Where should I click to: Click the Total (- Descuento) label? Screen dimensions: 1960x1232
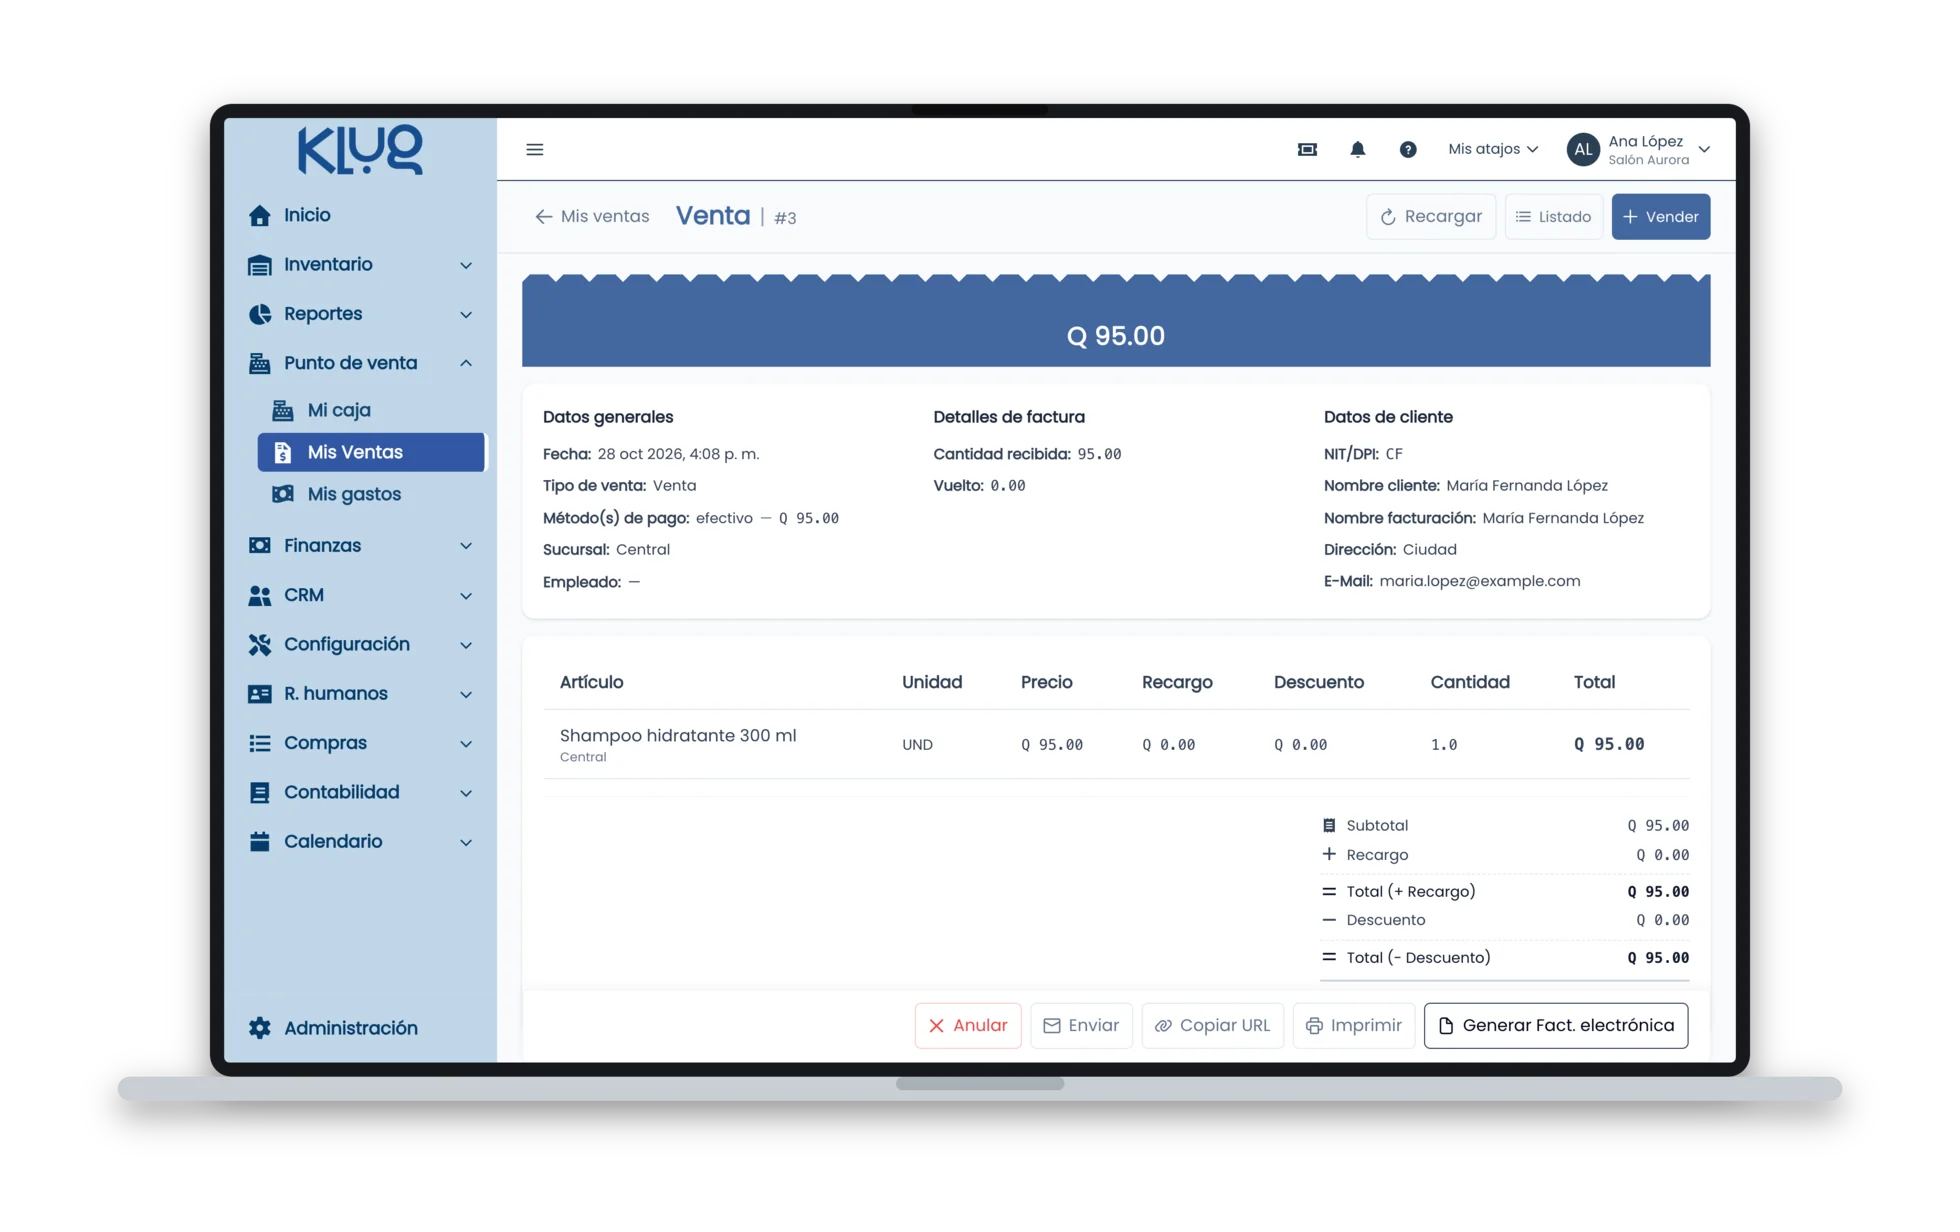click(1418, 957)
